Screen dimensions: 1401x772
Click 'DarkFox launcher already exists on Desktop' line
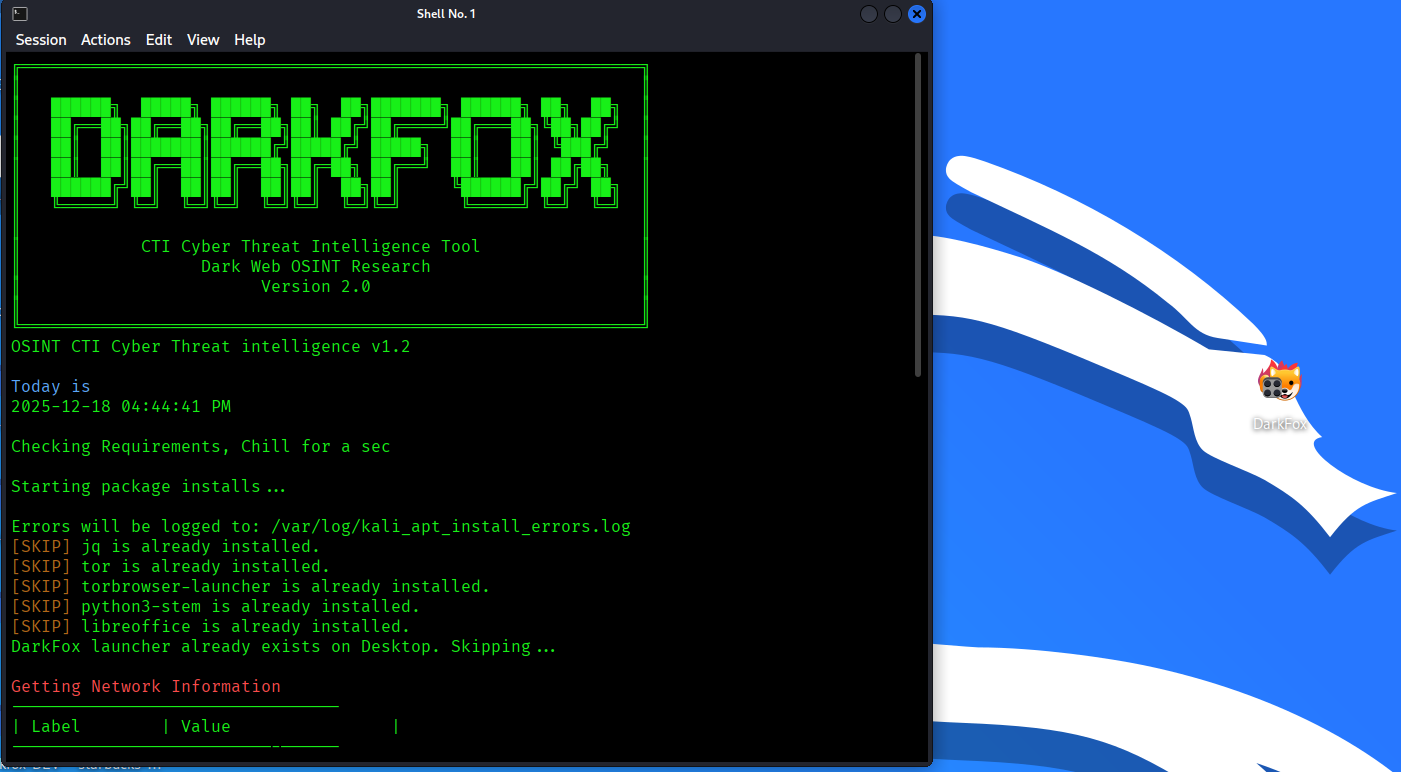click(x=283, y=646)
